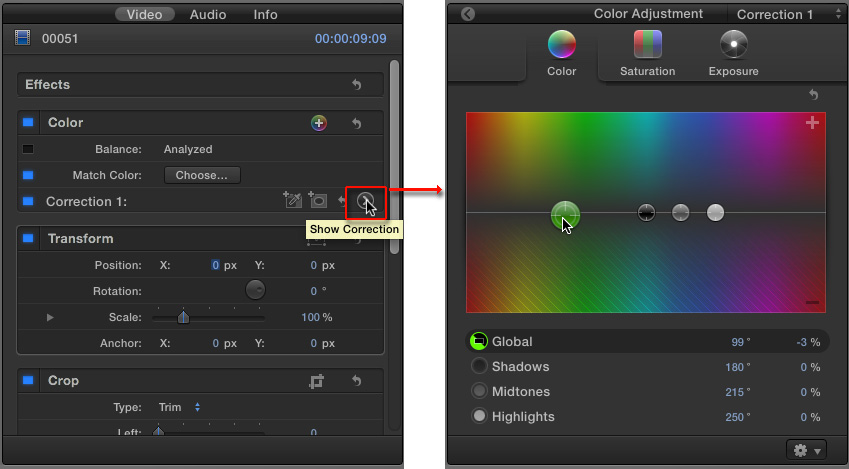Viewport: 849px width, 469px height.
Task: Select the Audio inspector tab
Action: [207, 15]
